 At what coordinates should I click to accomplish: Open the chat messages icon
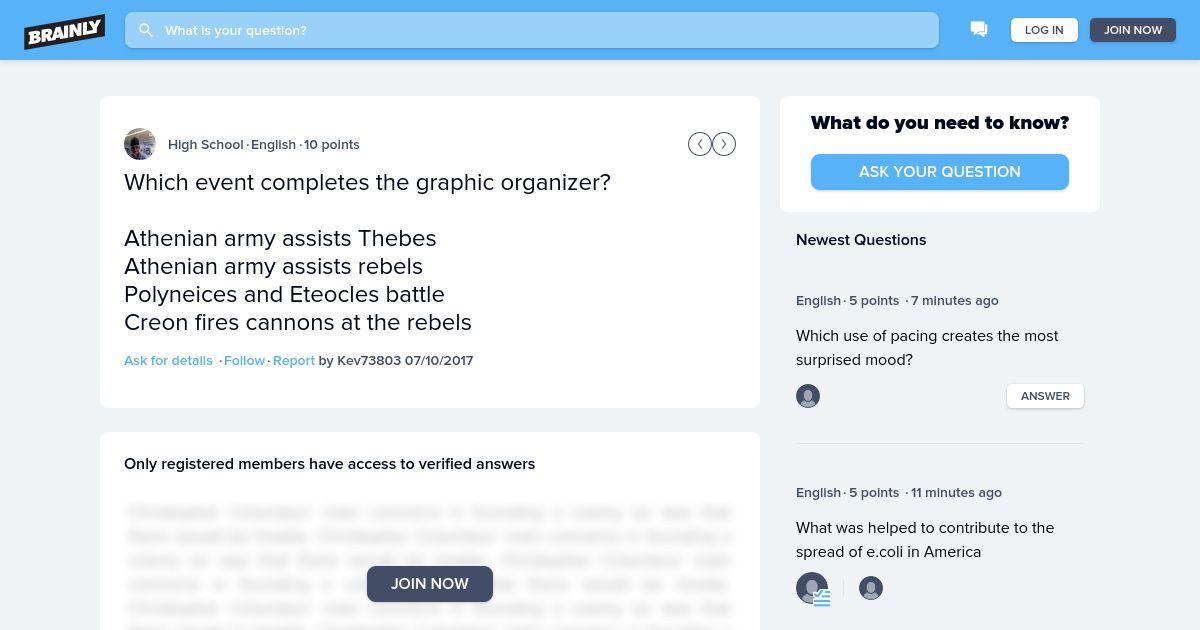979,30
